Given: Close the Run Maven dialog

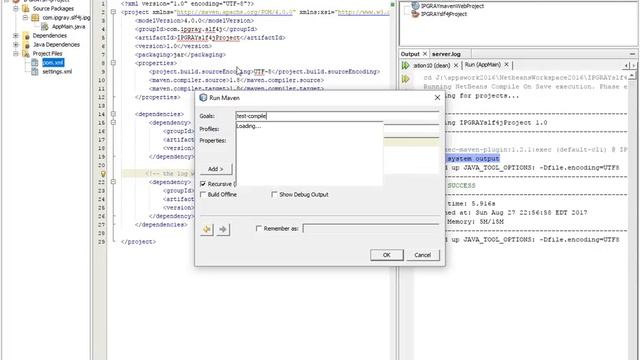Looking at the screenshot, I should click(x=437, y=98).
